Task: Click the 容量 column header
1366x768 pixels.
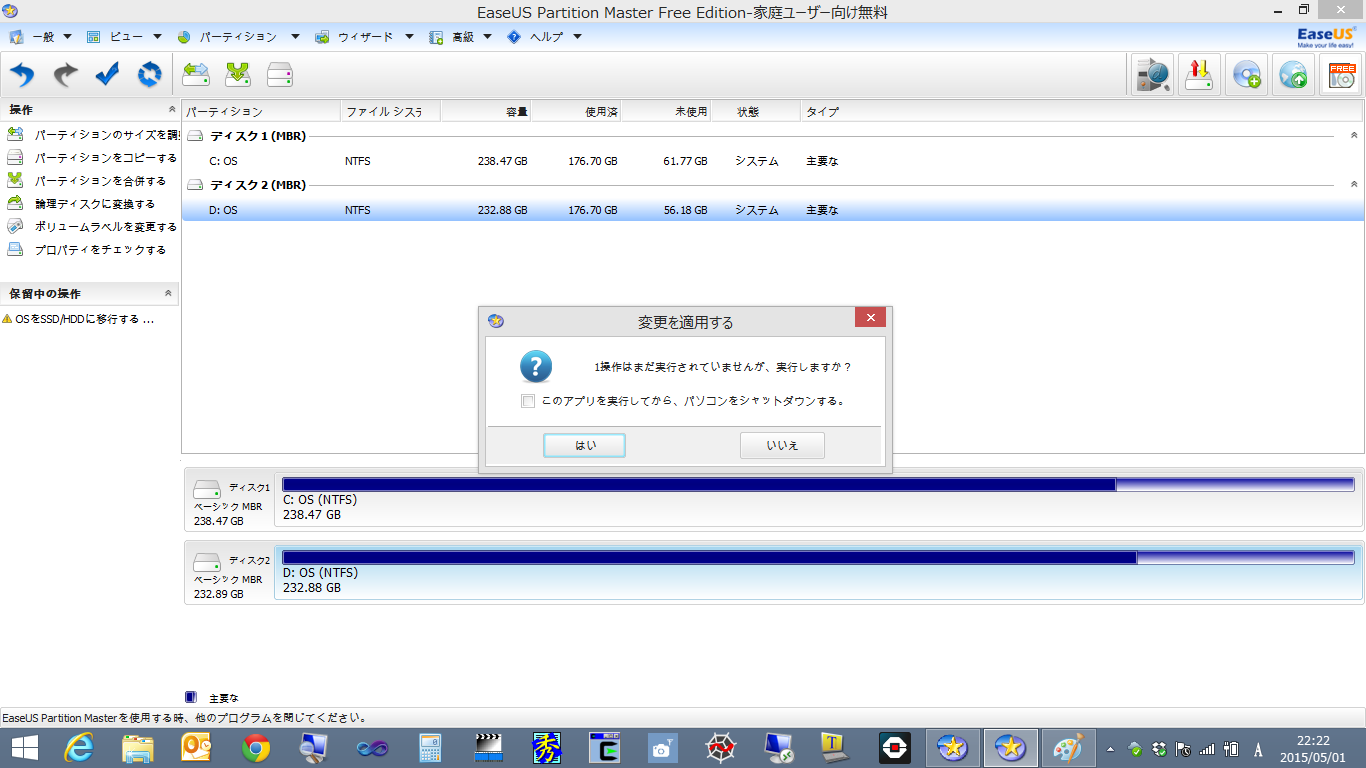Action: pyautogui.click(x=485, y=111)
